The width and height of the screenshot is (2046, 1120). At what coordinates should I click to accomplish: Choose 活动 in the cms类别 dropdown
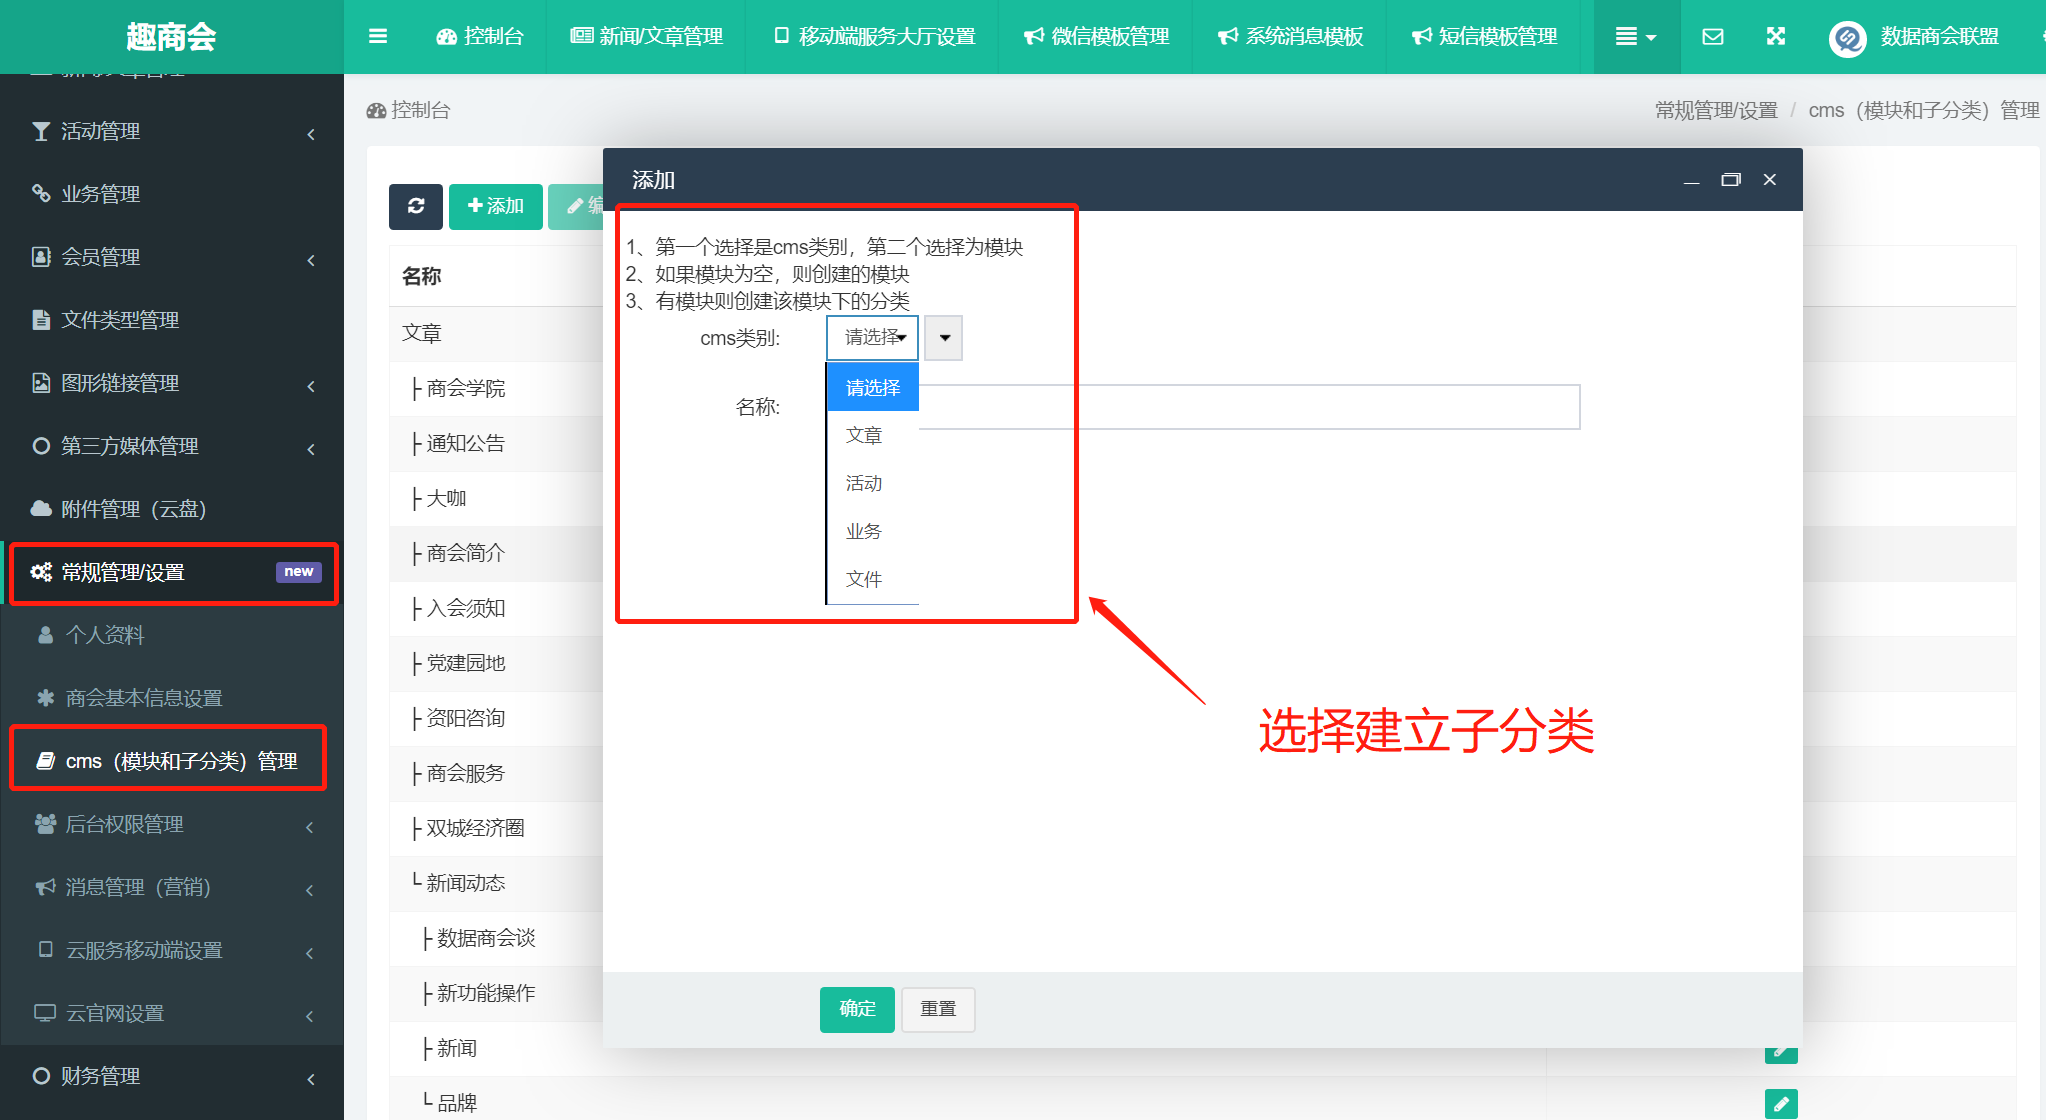[864, 483]
